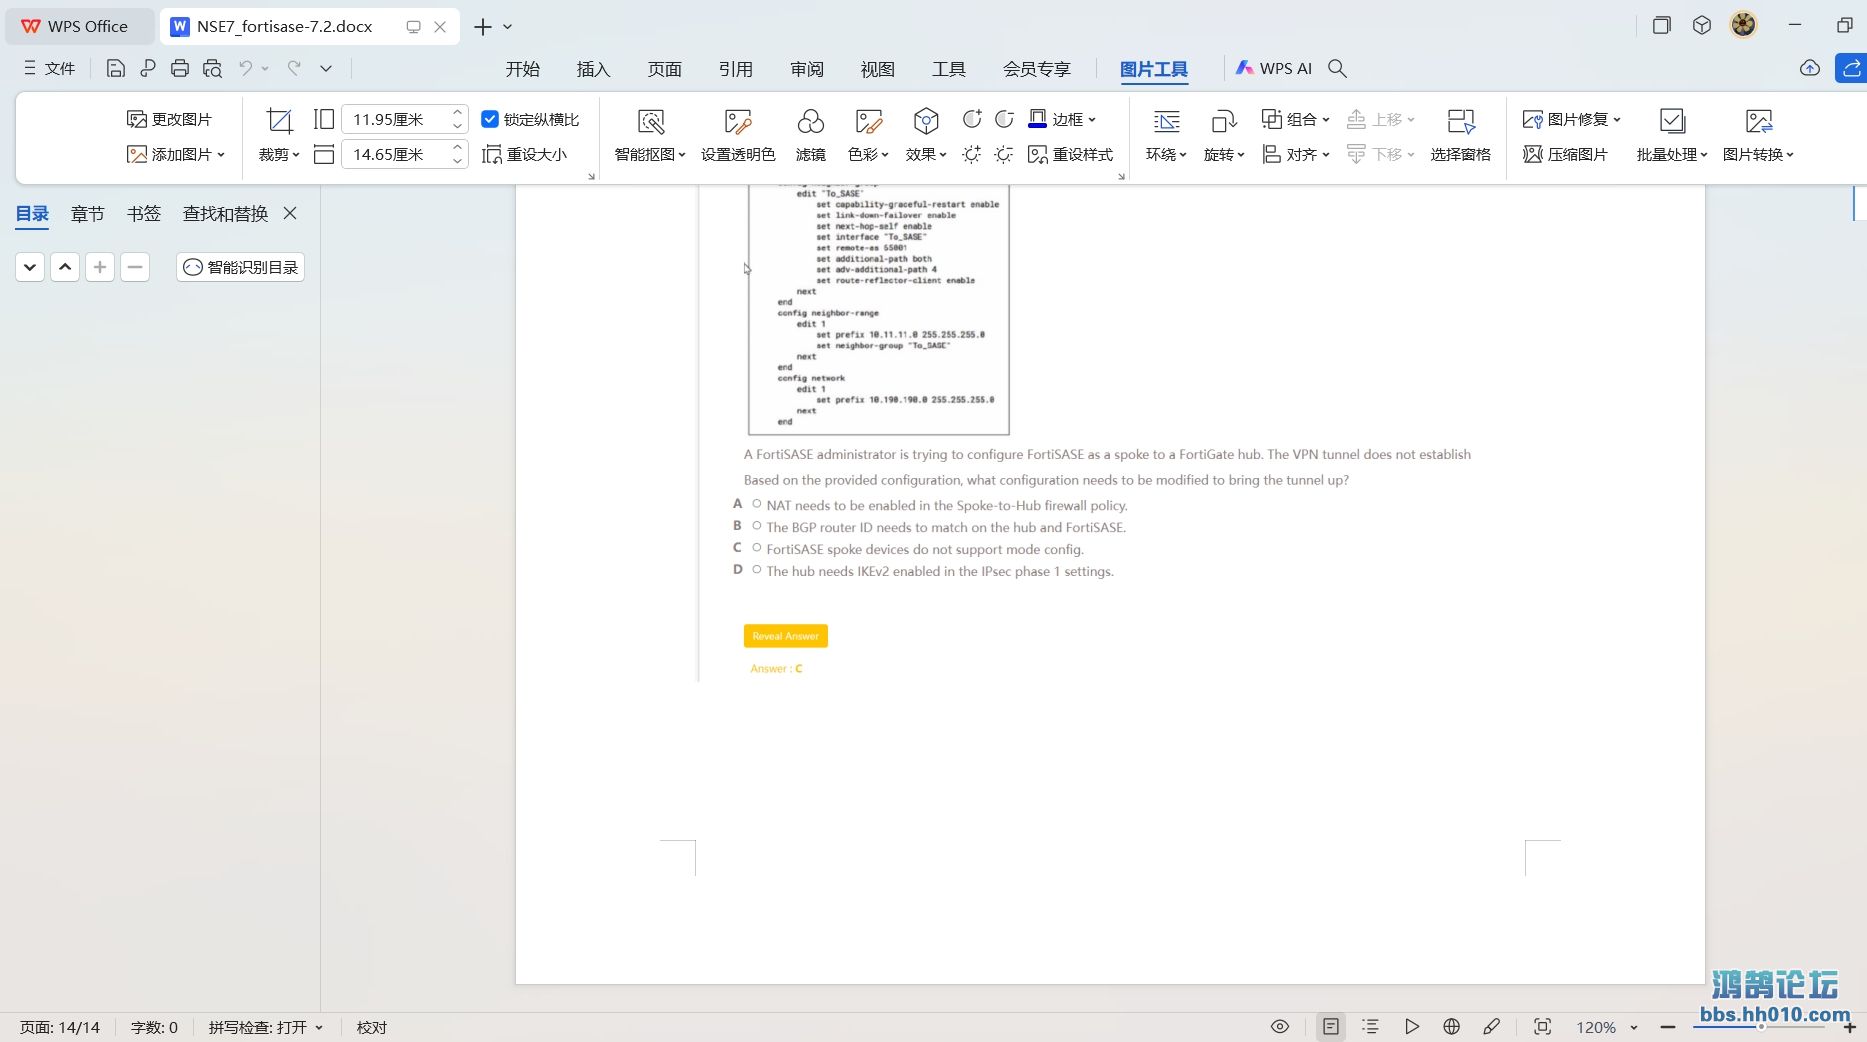This screenshot has width=1867, height=1042.
Task: Click reset size (重设大小) icon
Action: point(524,154)
